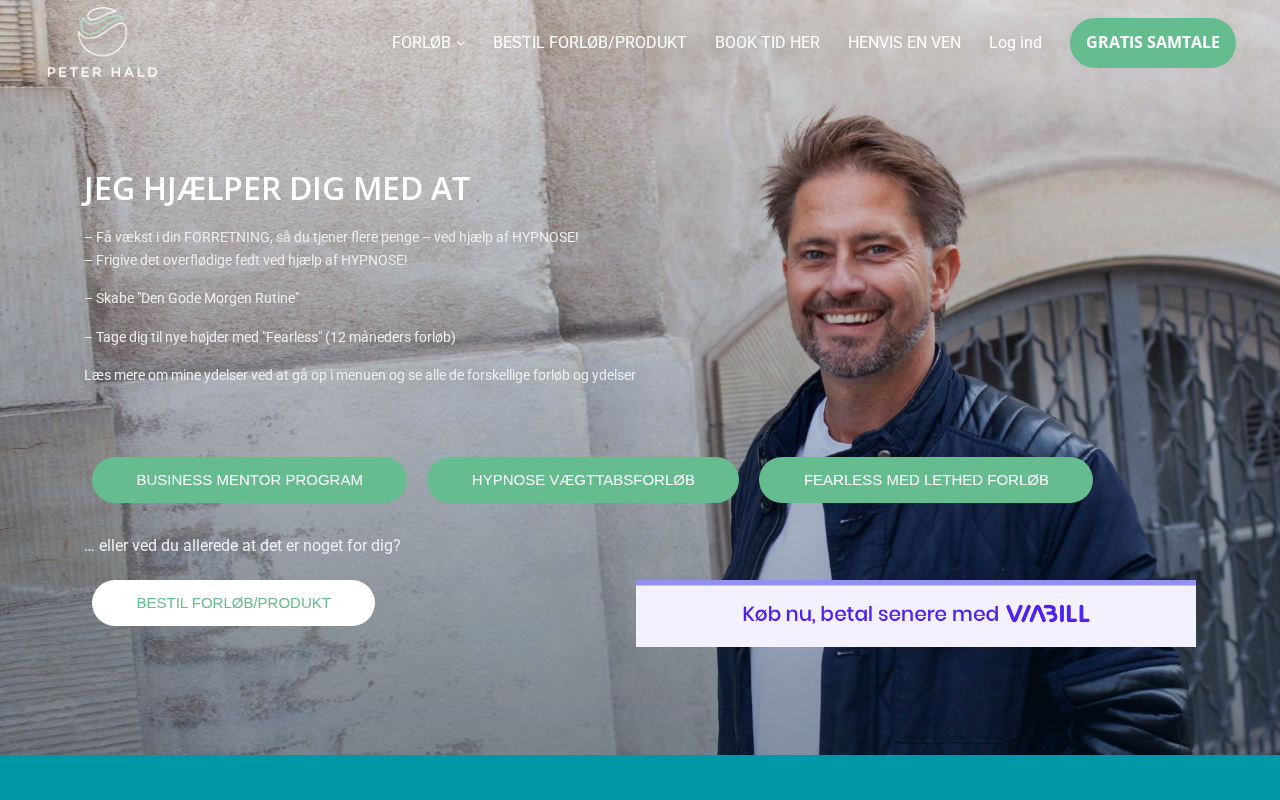Viewport: 1280px width, 800px height.
Task: Click the GRATIS SAMTALE button
Action: (1153, 43)
